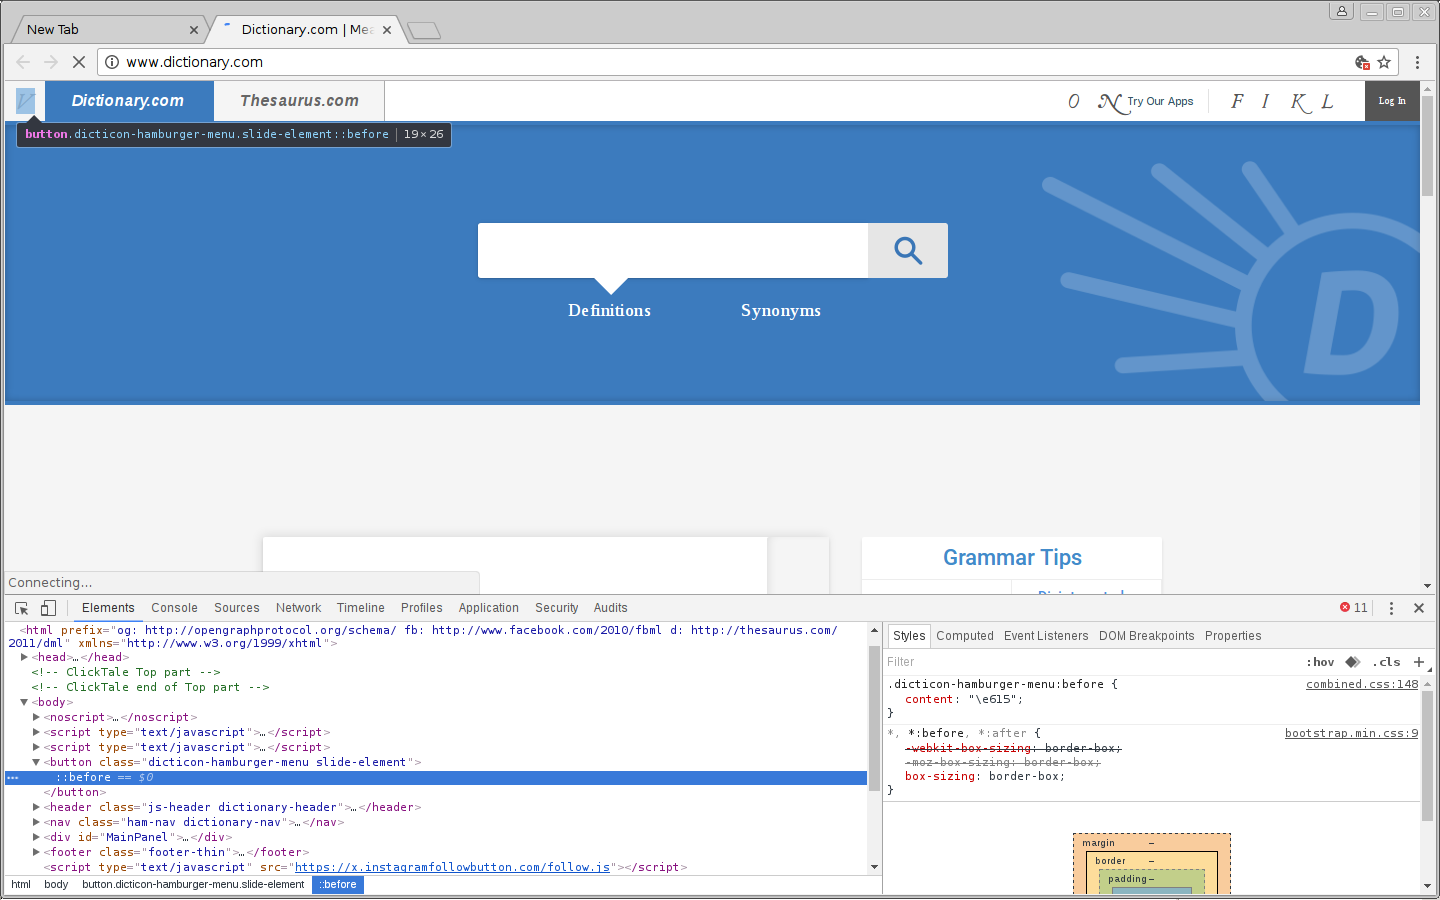Screen dimensions: 1440x900
Task: Click the Chrome forward arrow
Action: pos(51,62)
